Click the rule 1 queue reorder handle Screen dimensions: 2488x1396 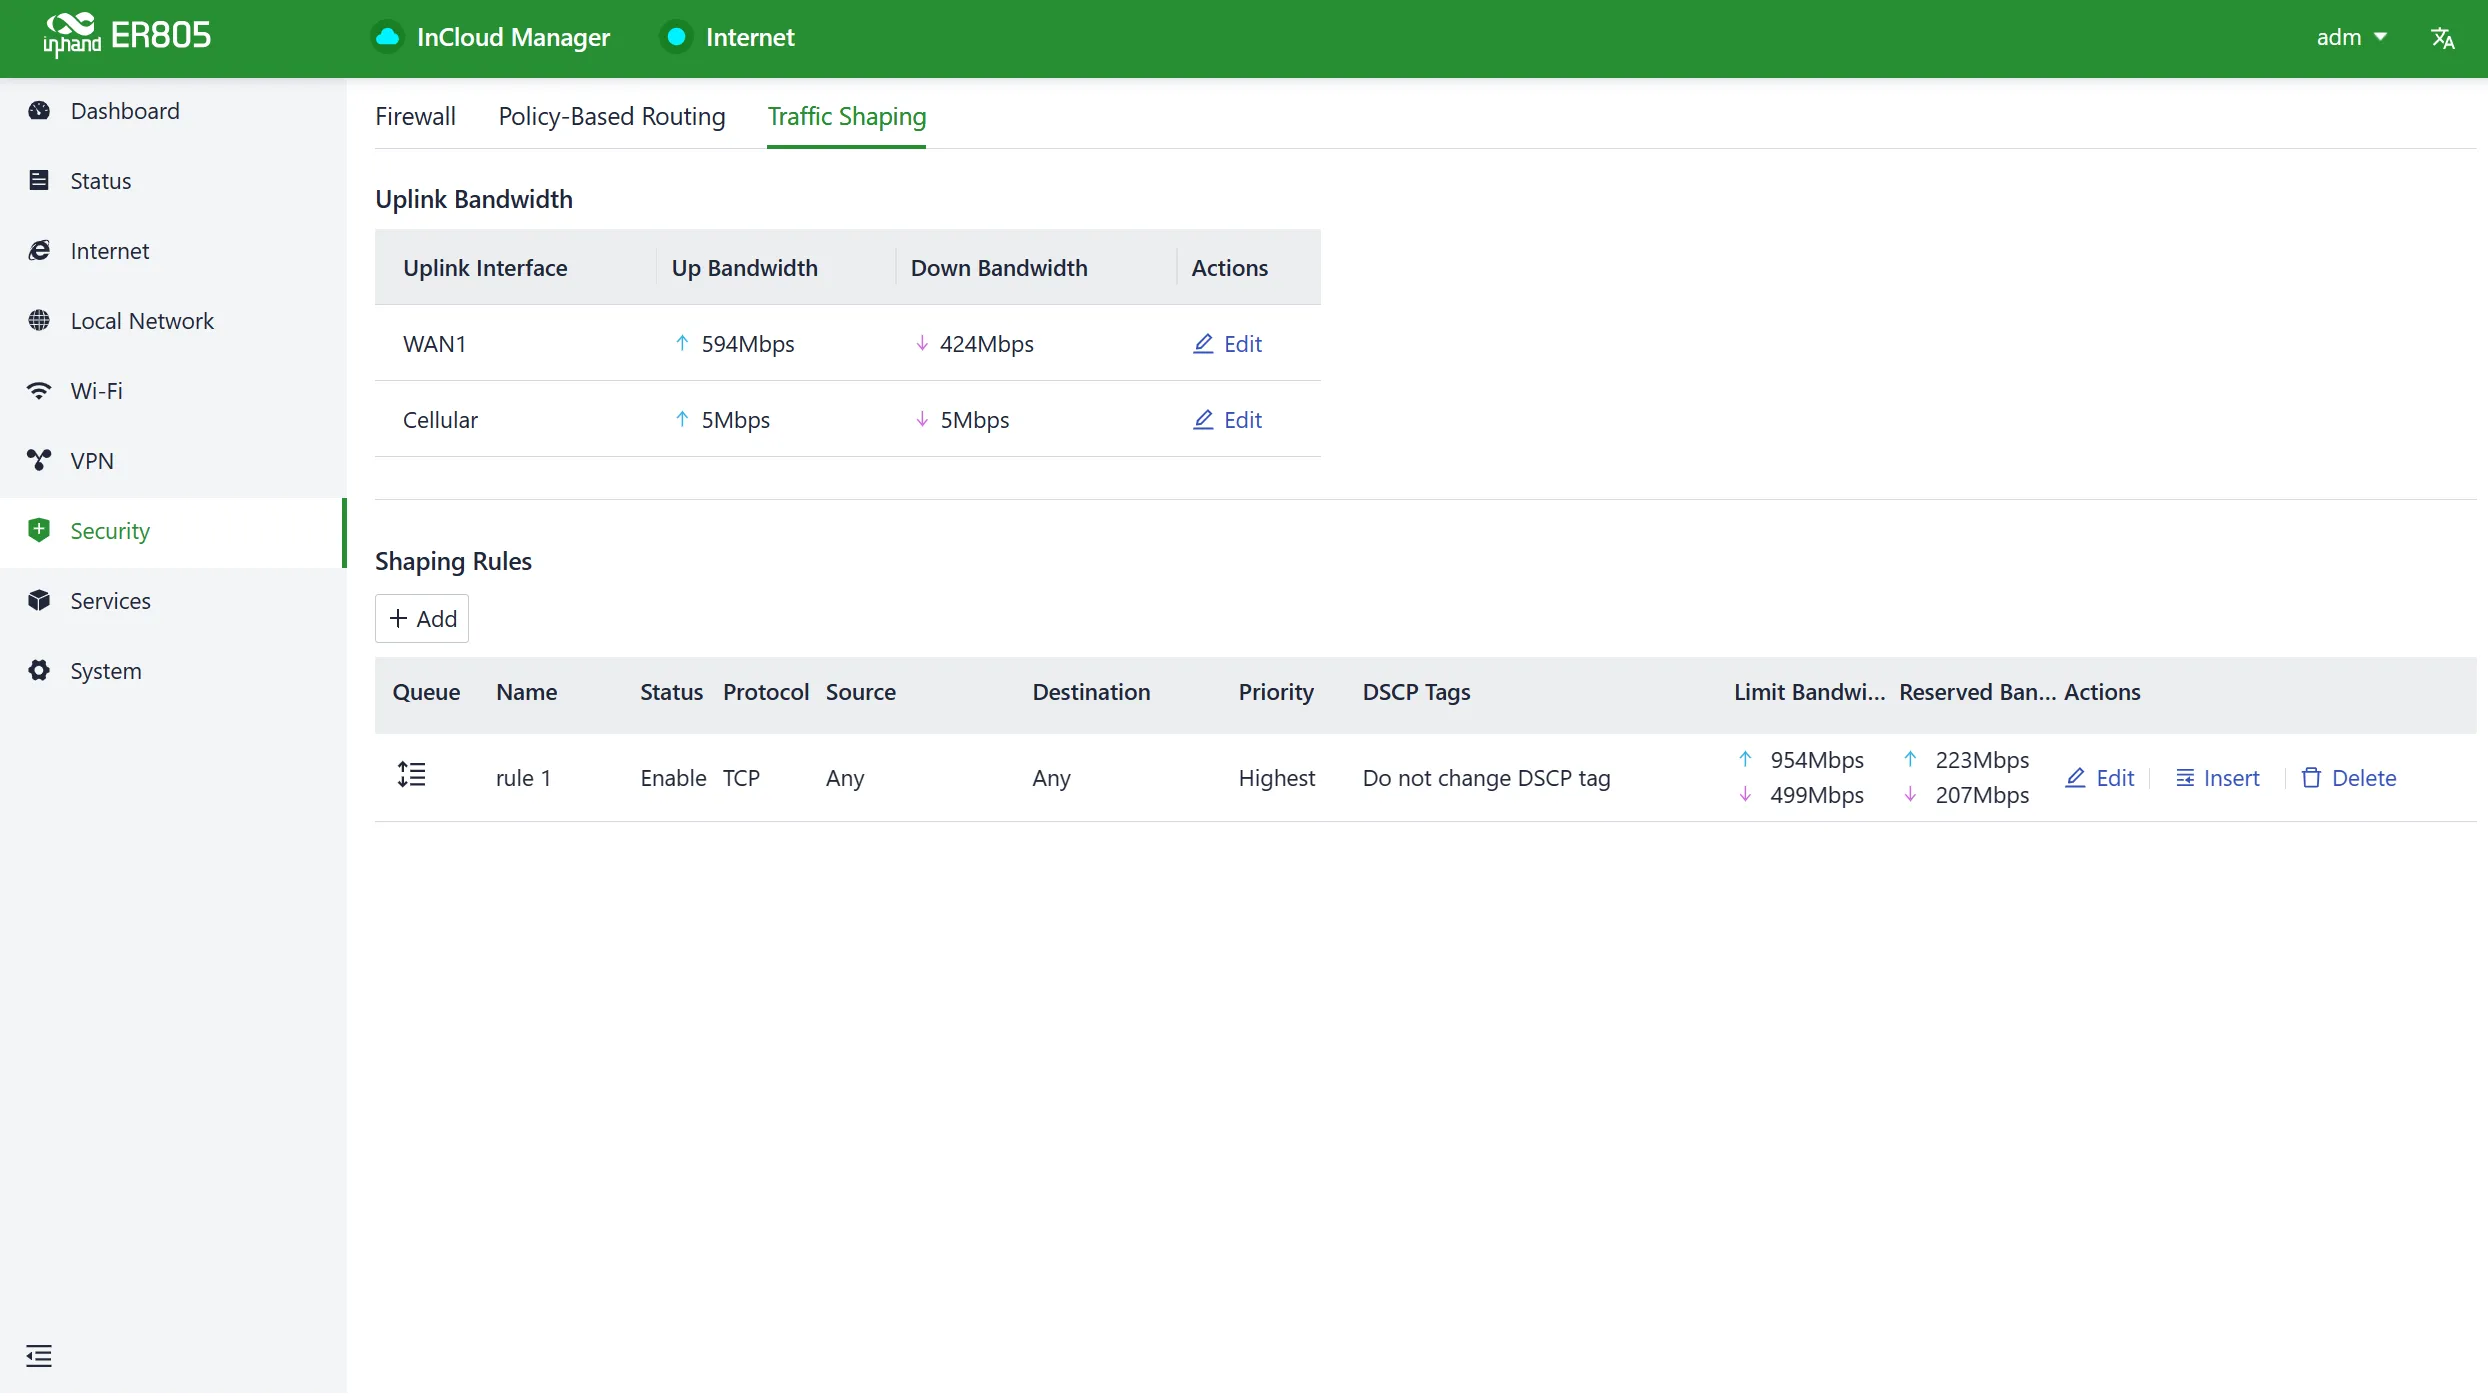411,775
